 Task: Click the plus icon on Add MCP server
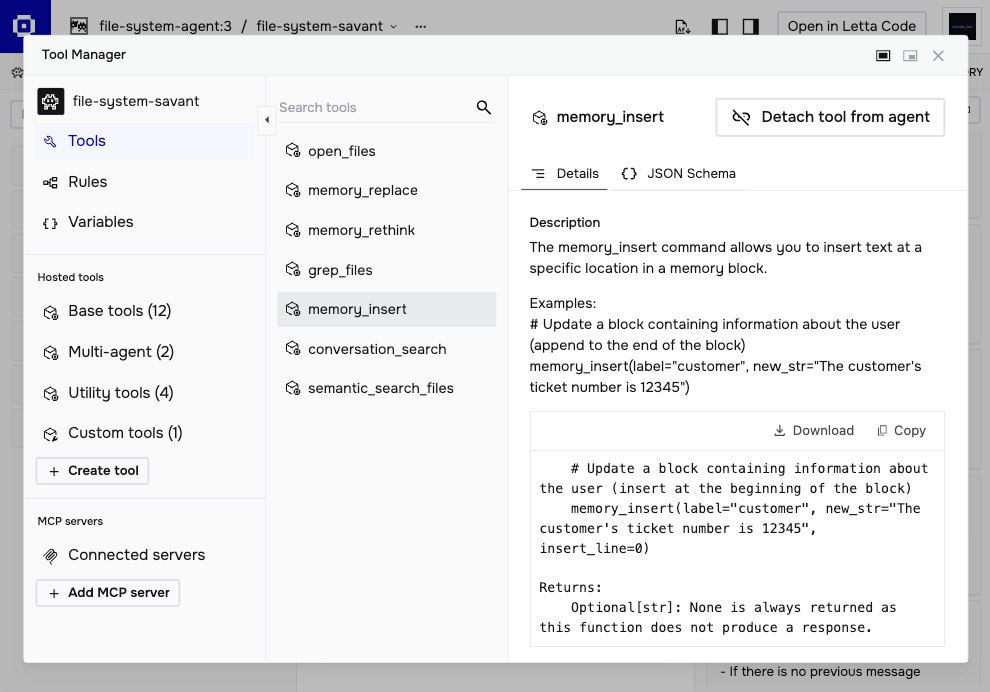click(x=54, y=594)
